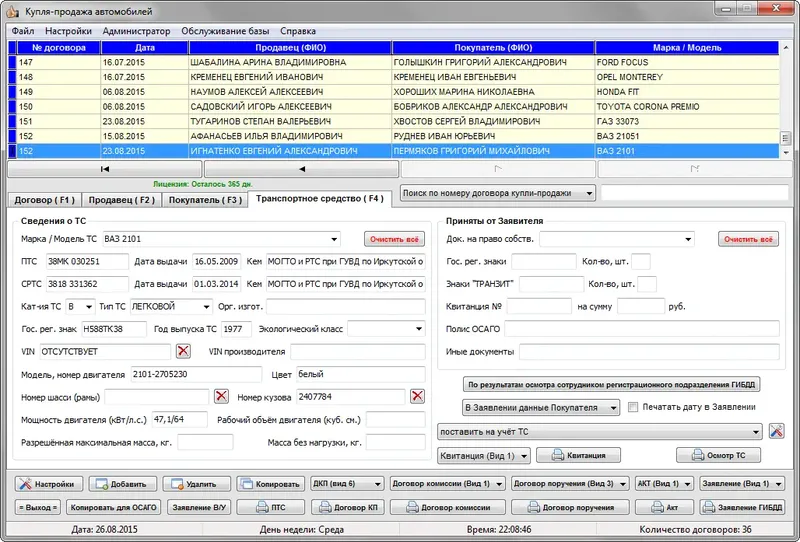The height and width of the screenshot is (542, 800).
Task: Clear the VIN field with red X
Action: (183, 351)
